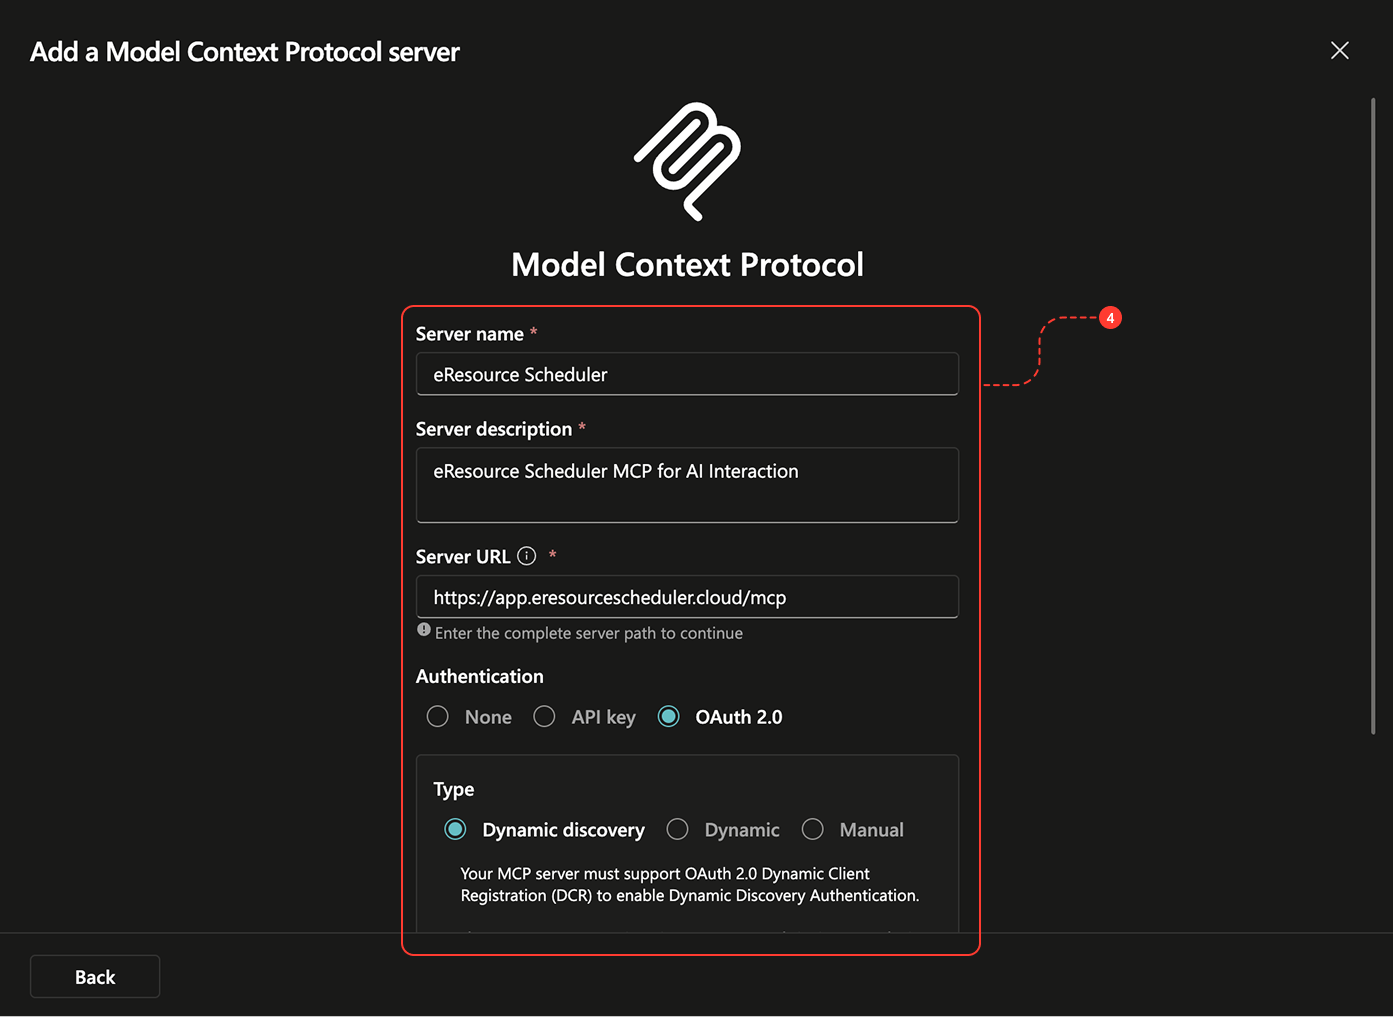
Task: Choose Dynamic OAuth type
Action: click(678, 830)
